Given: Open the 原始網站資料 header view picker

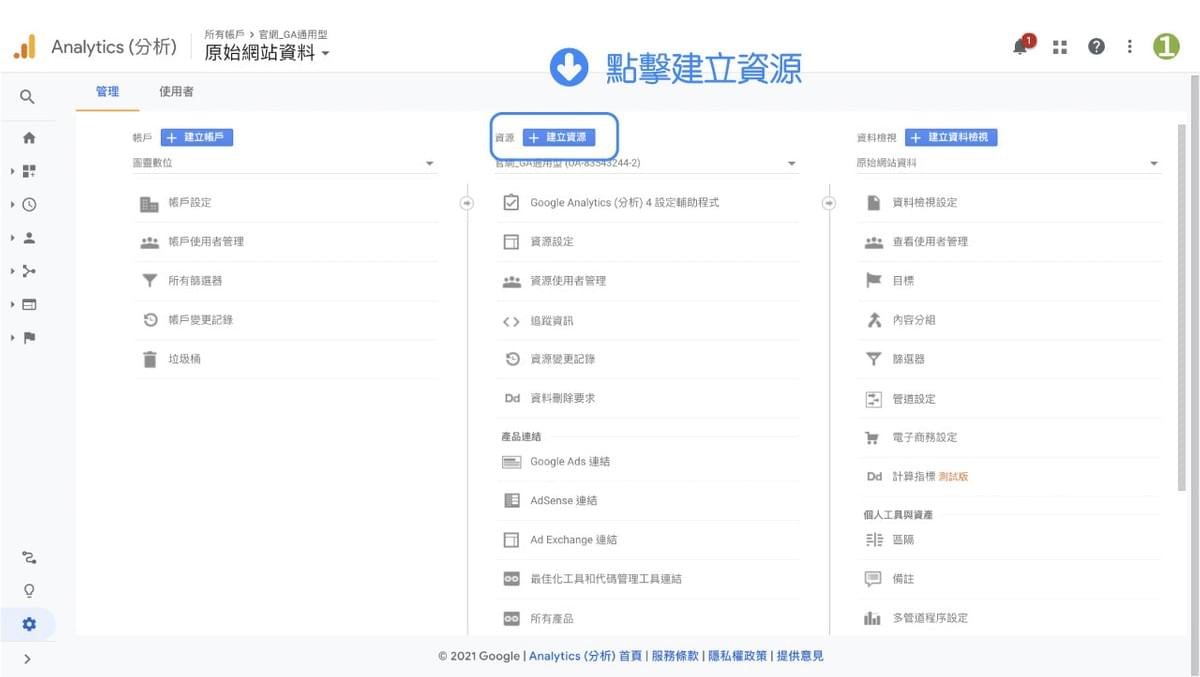Looking at the screenshot, I should click(x=267, y=53).
